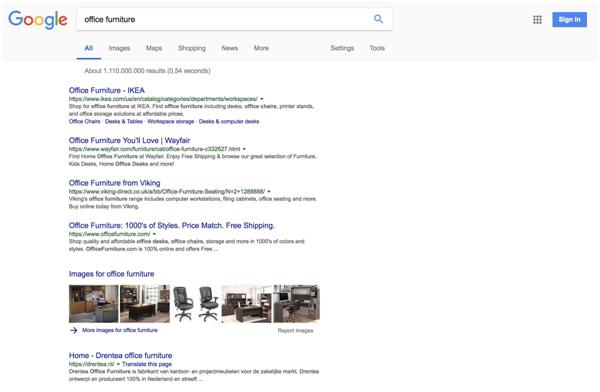
Task: Open the first office image with wooden desks
Action: coord(94,304)
